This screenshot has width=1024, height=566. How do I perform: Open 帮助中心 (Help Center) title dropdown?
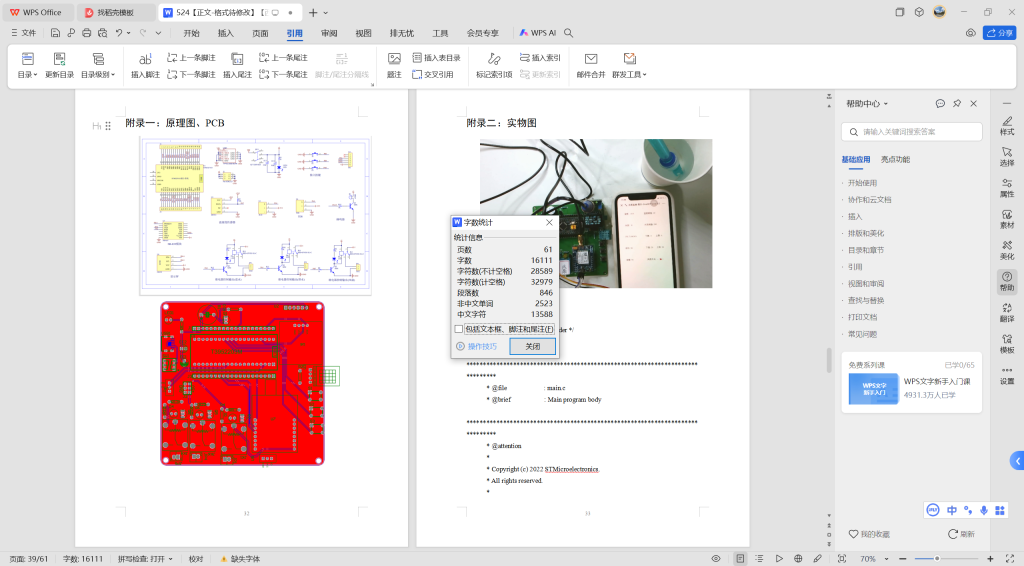867,103
